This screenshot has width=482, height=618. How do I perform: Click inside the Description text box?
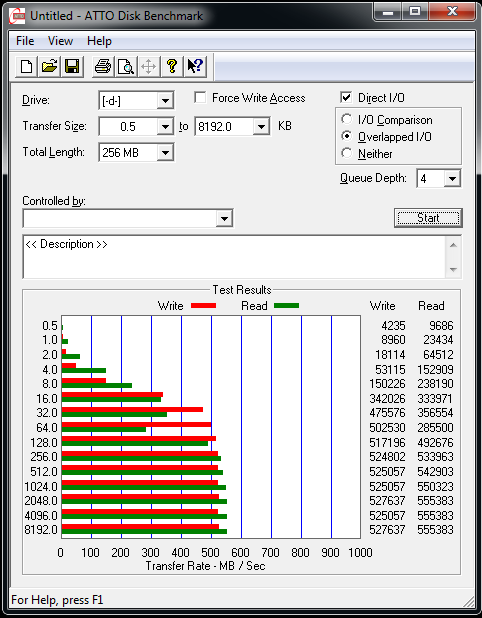(235, 257)
